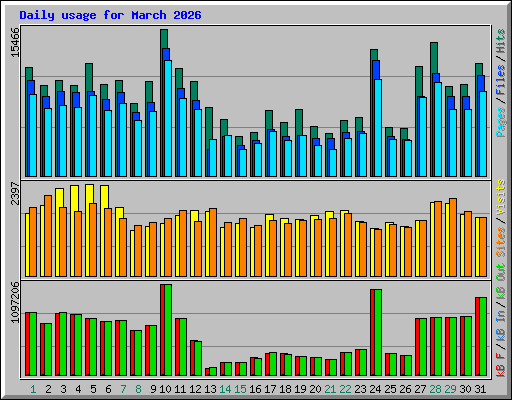Click the green kB bar for day 27
Viewport: 512px width, 400px height.
pyautogui.click(x=423, y=347)
